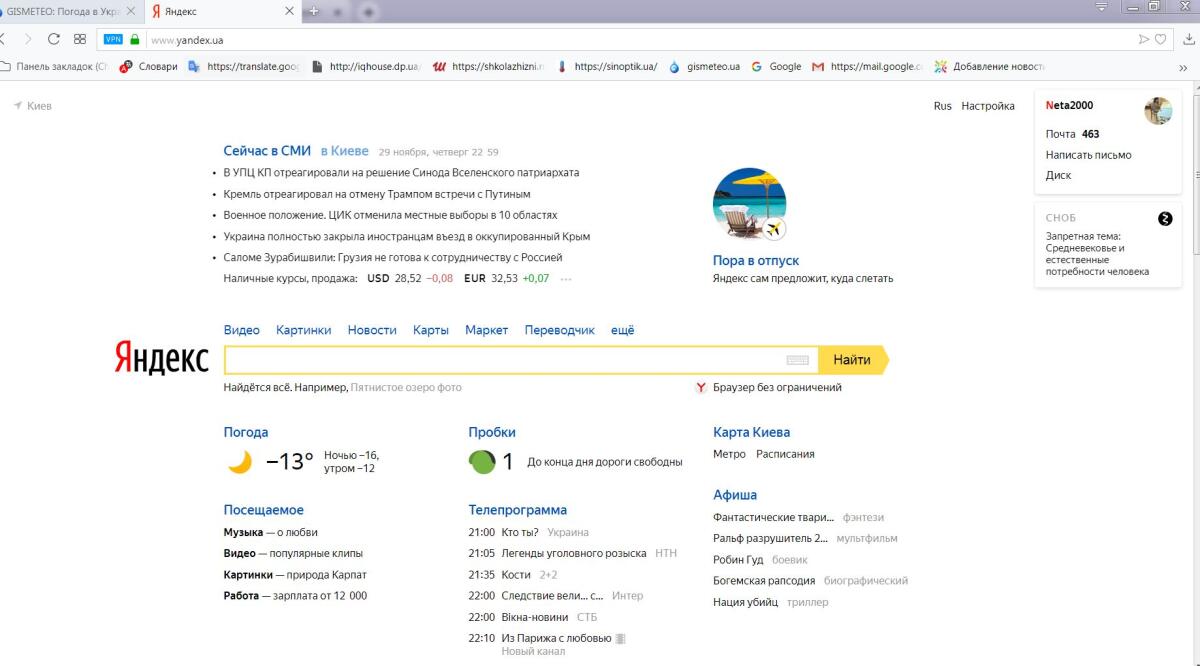This screenshot has height=666, width=1200.
Task: Reload the current page
Action: pos(54,40)
